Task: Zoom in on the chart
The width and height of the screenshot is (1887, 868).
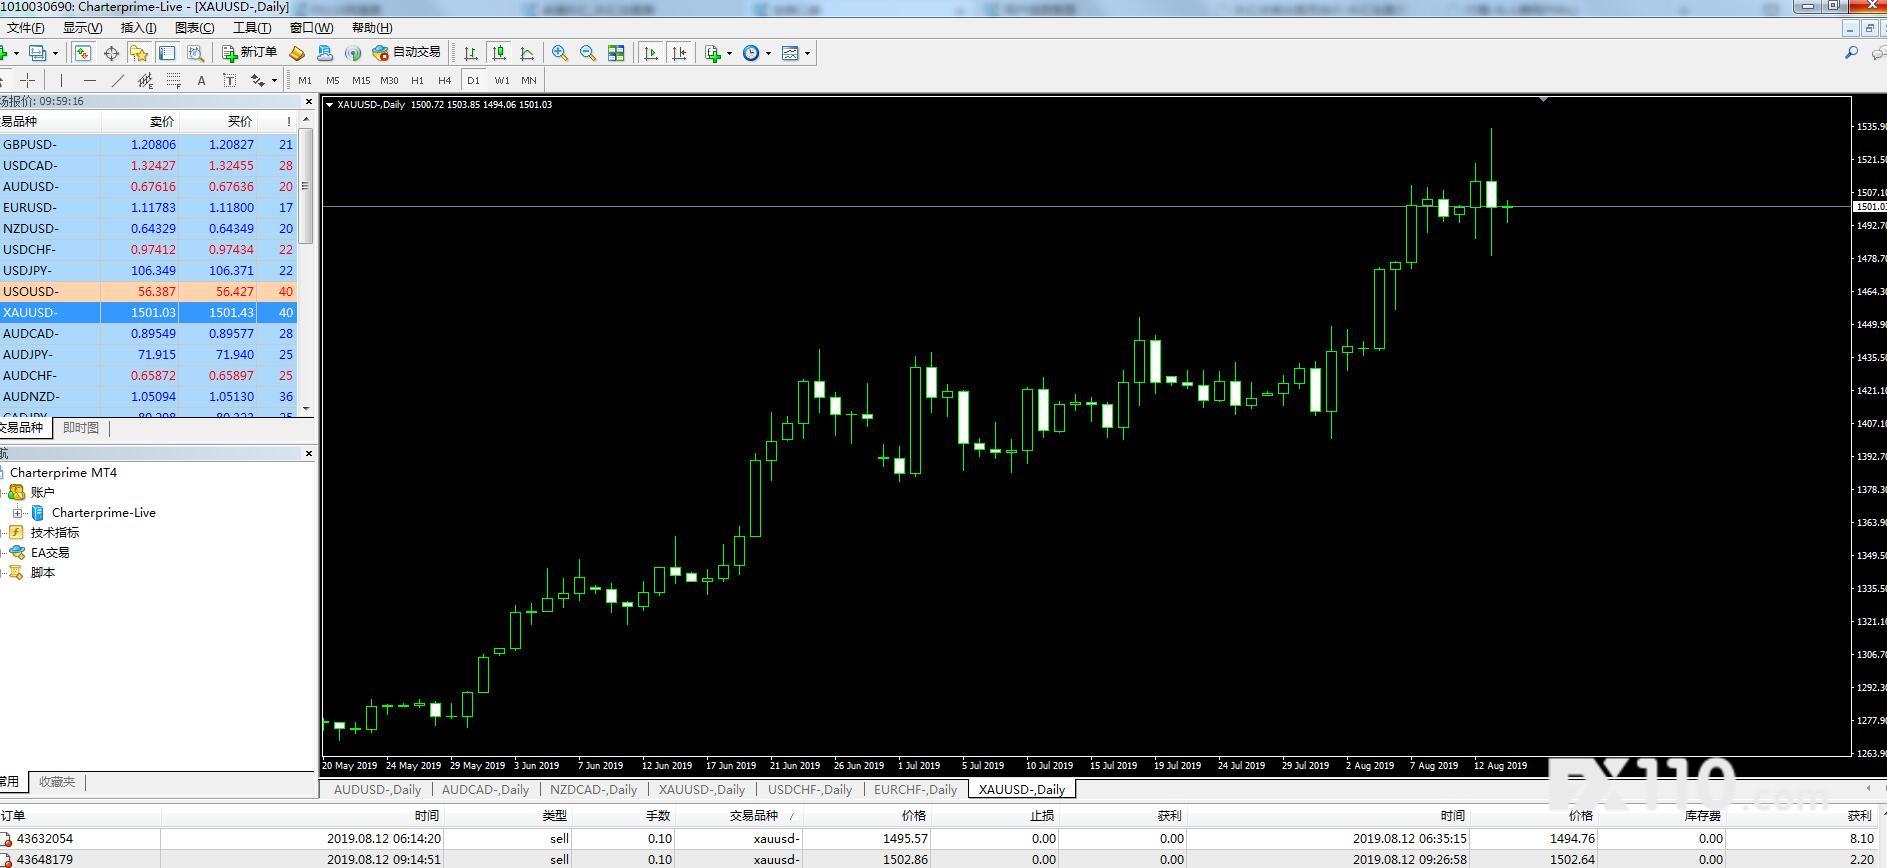Action: [560, 53]
